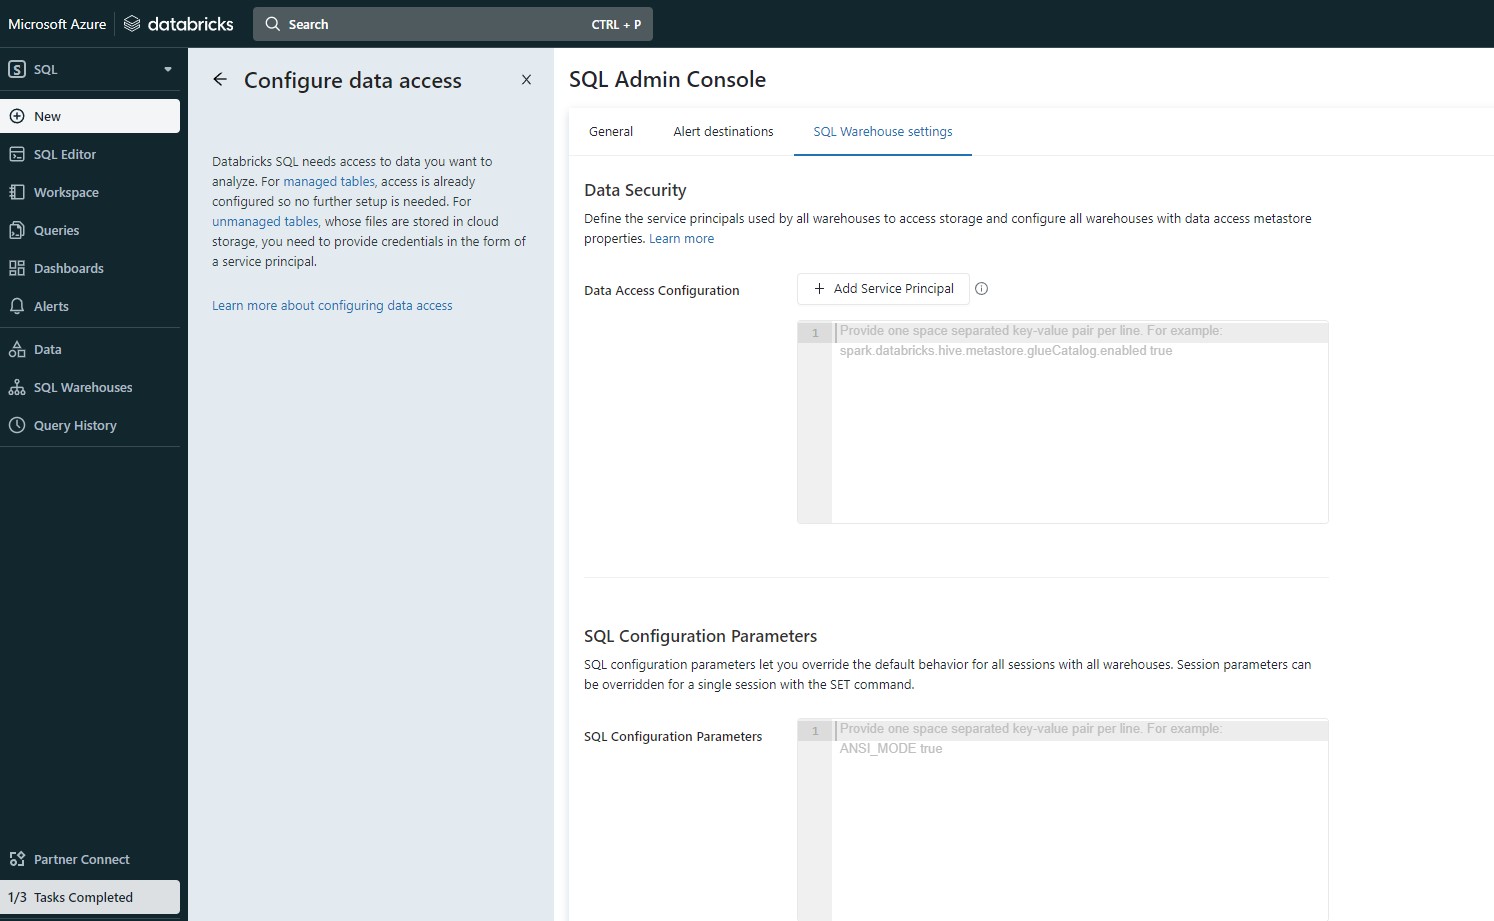Collapse the Configure data access panel with back arrow
Image resolution: width=1494 pixels, height=921 pixels.
[x=220, y=79]
